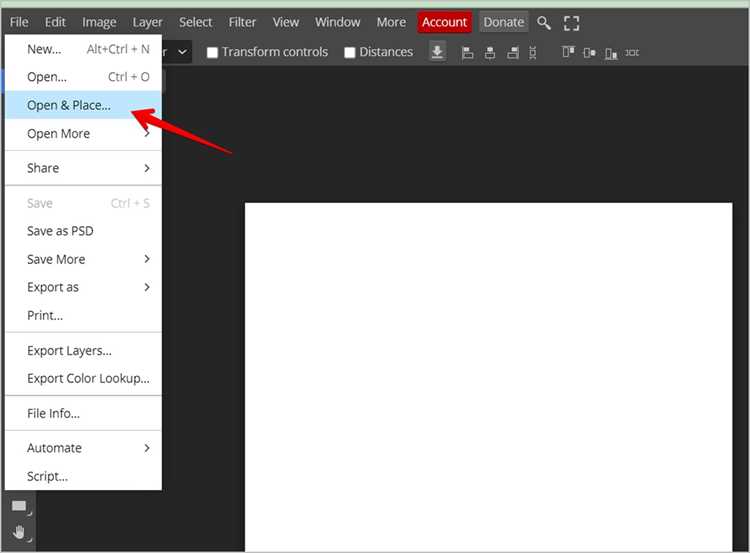This screenshot has height=553, width=750.
Task: Align layers to right edges icon
Action: (513, 53)
